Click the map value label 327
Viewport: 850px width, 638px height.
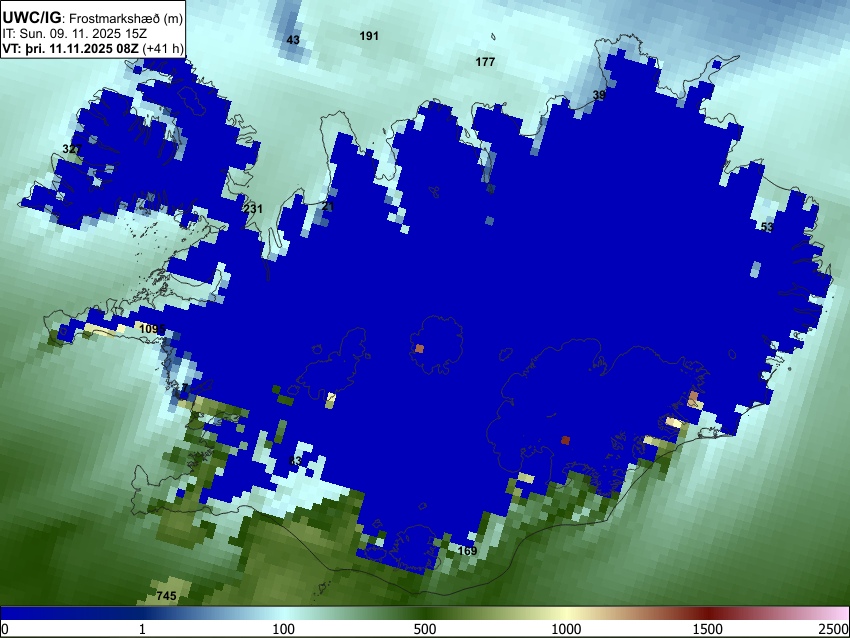pos(72,149)
